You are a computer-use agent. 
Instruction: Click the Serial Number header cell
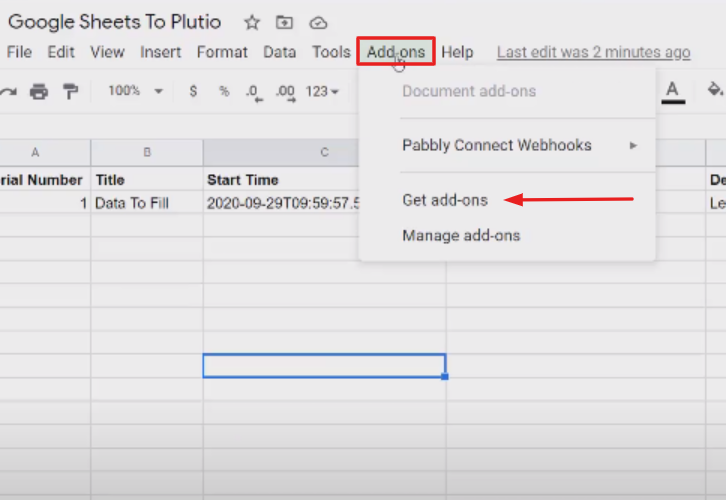point(45,180)
